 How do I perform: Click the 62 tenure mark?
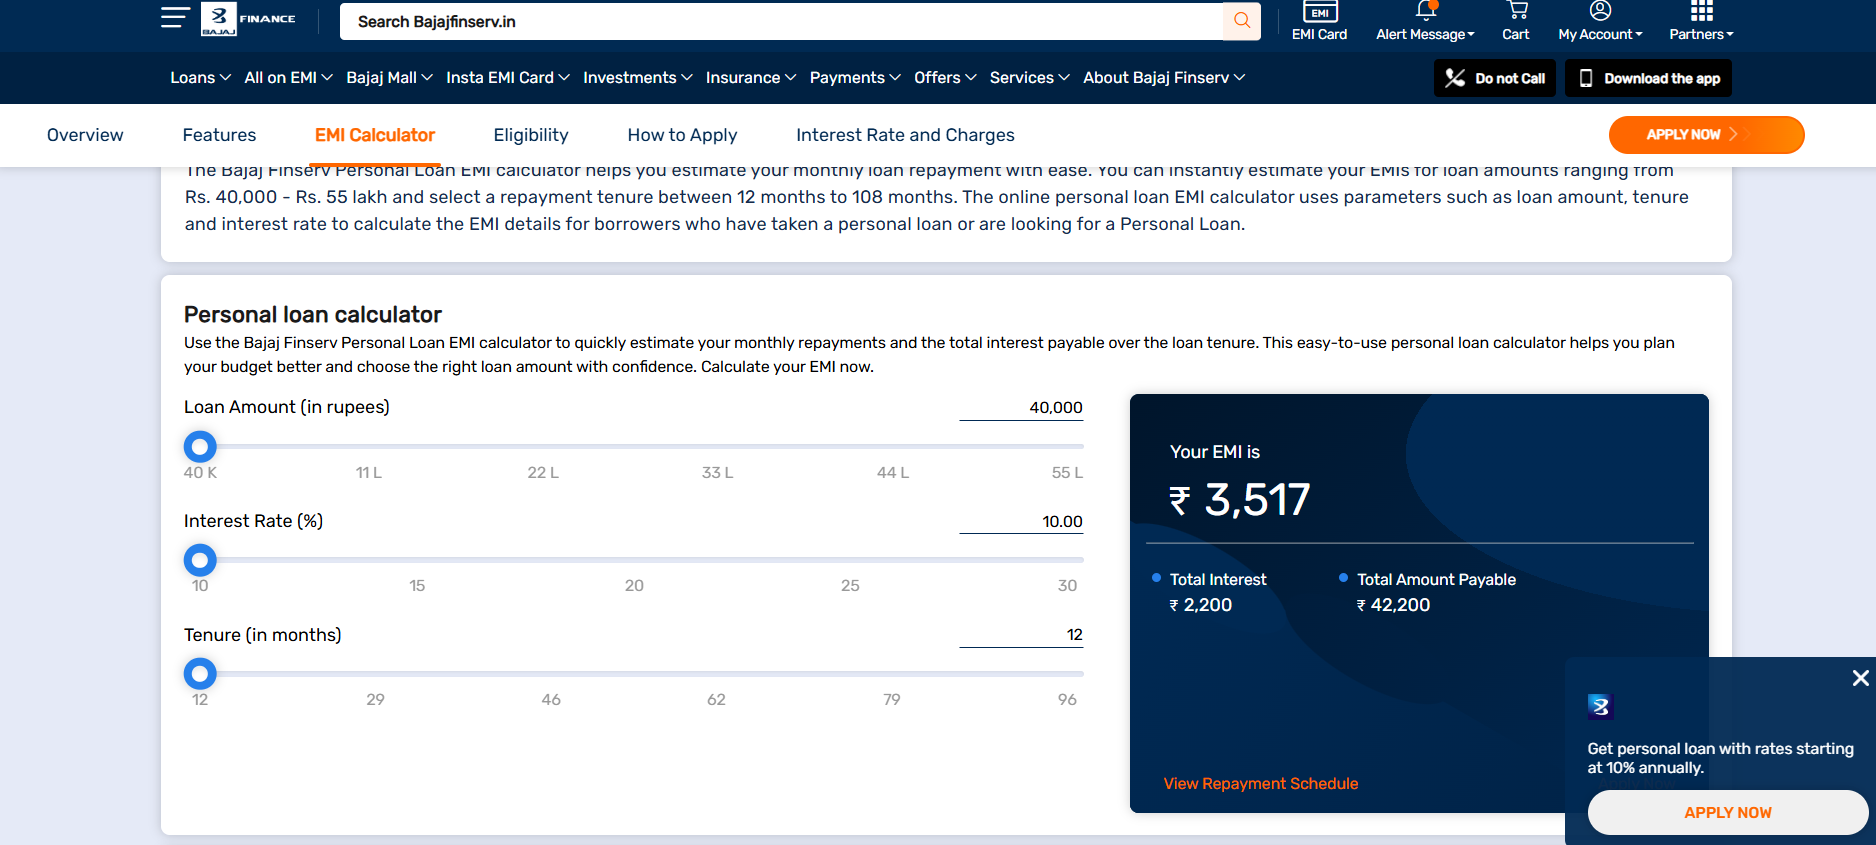click(x=716, y=700)
